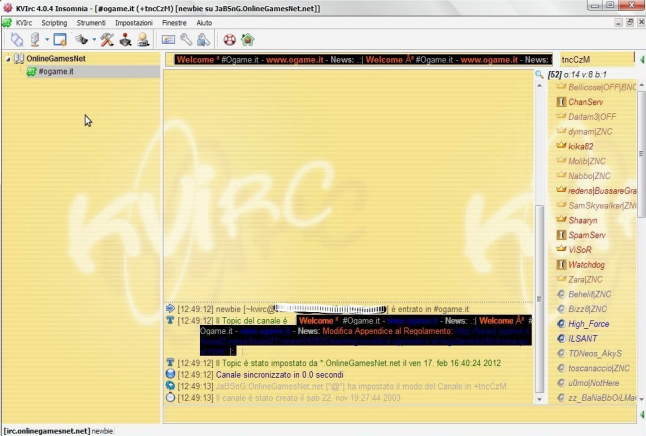Click the green house home icon
Image resolution: width=646 pixels, height=436 pixels.
coord(248,40)
